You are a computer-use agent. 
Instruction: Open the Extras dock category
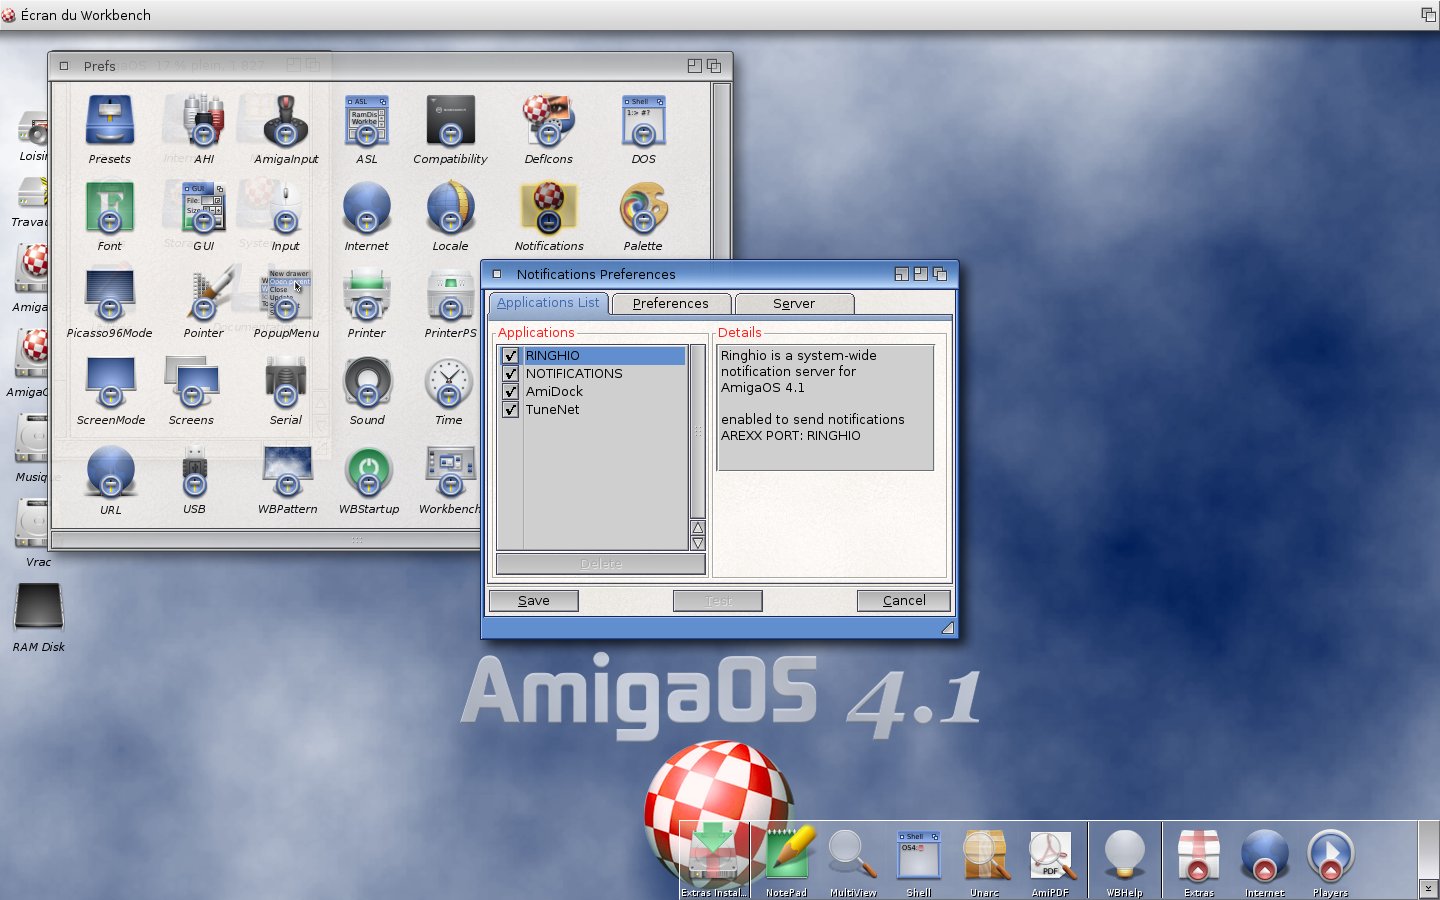[x=1198, y=856]
